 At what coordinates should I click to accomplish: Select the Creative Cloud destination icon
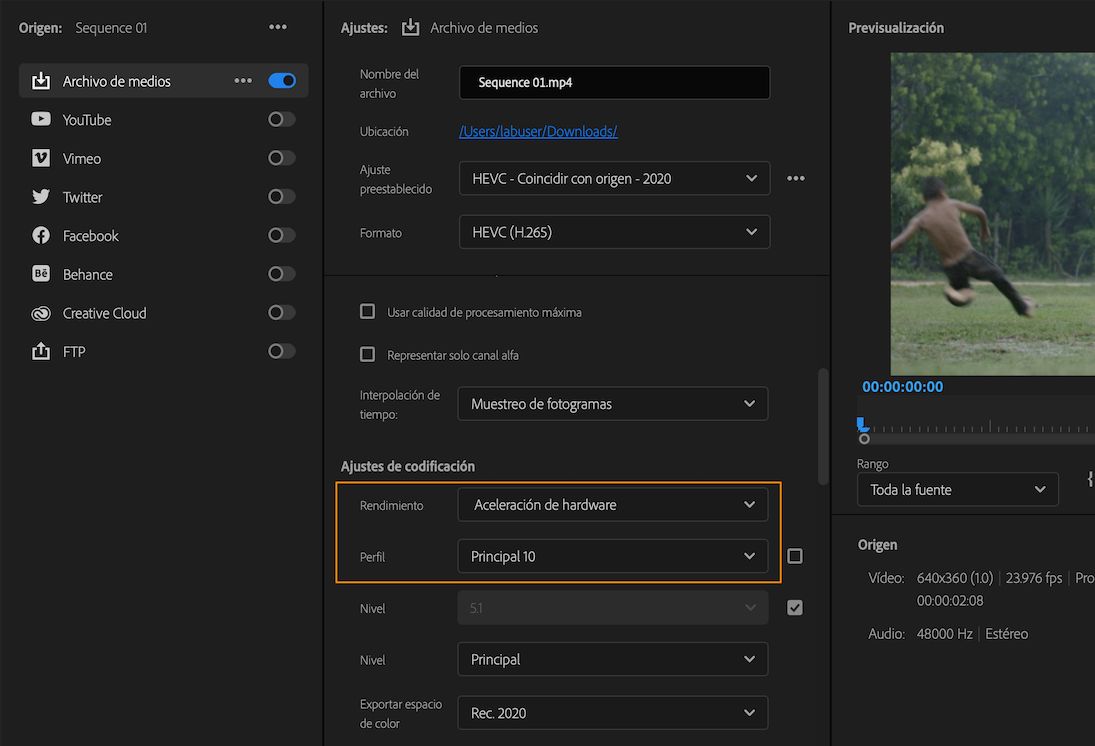(39, 312)
